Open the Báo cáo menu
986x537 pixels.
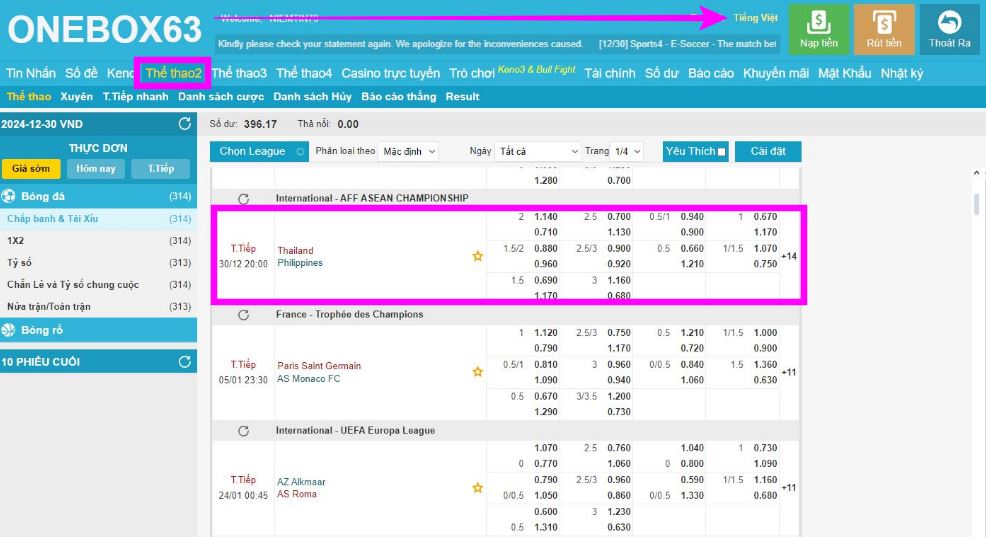711,73
